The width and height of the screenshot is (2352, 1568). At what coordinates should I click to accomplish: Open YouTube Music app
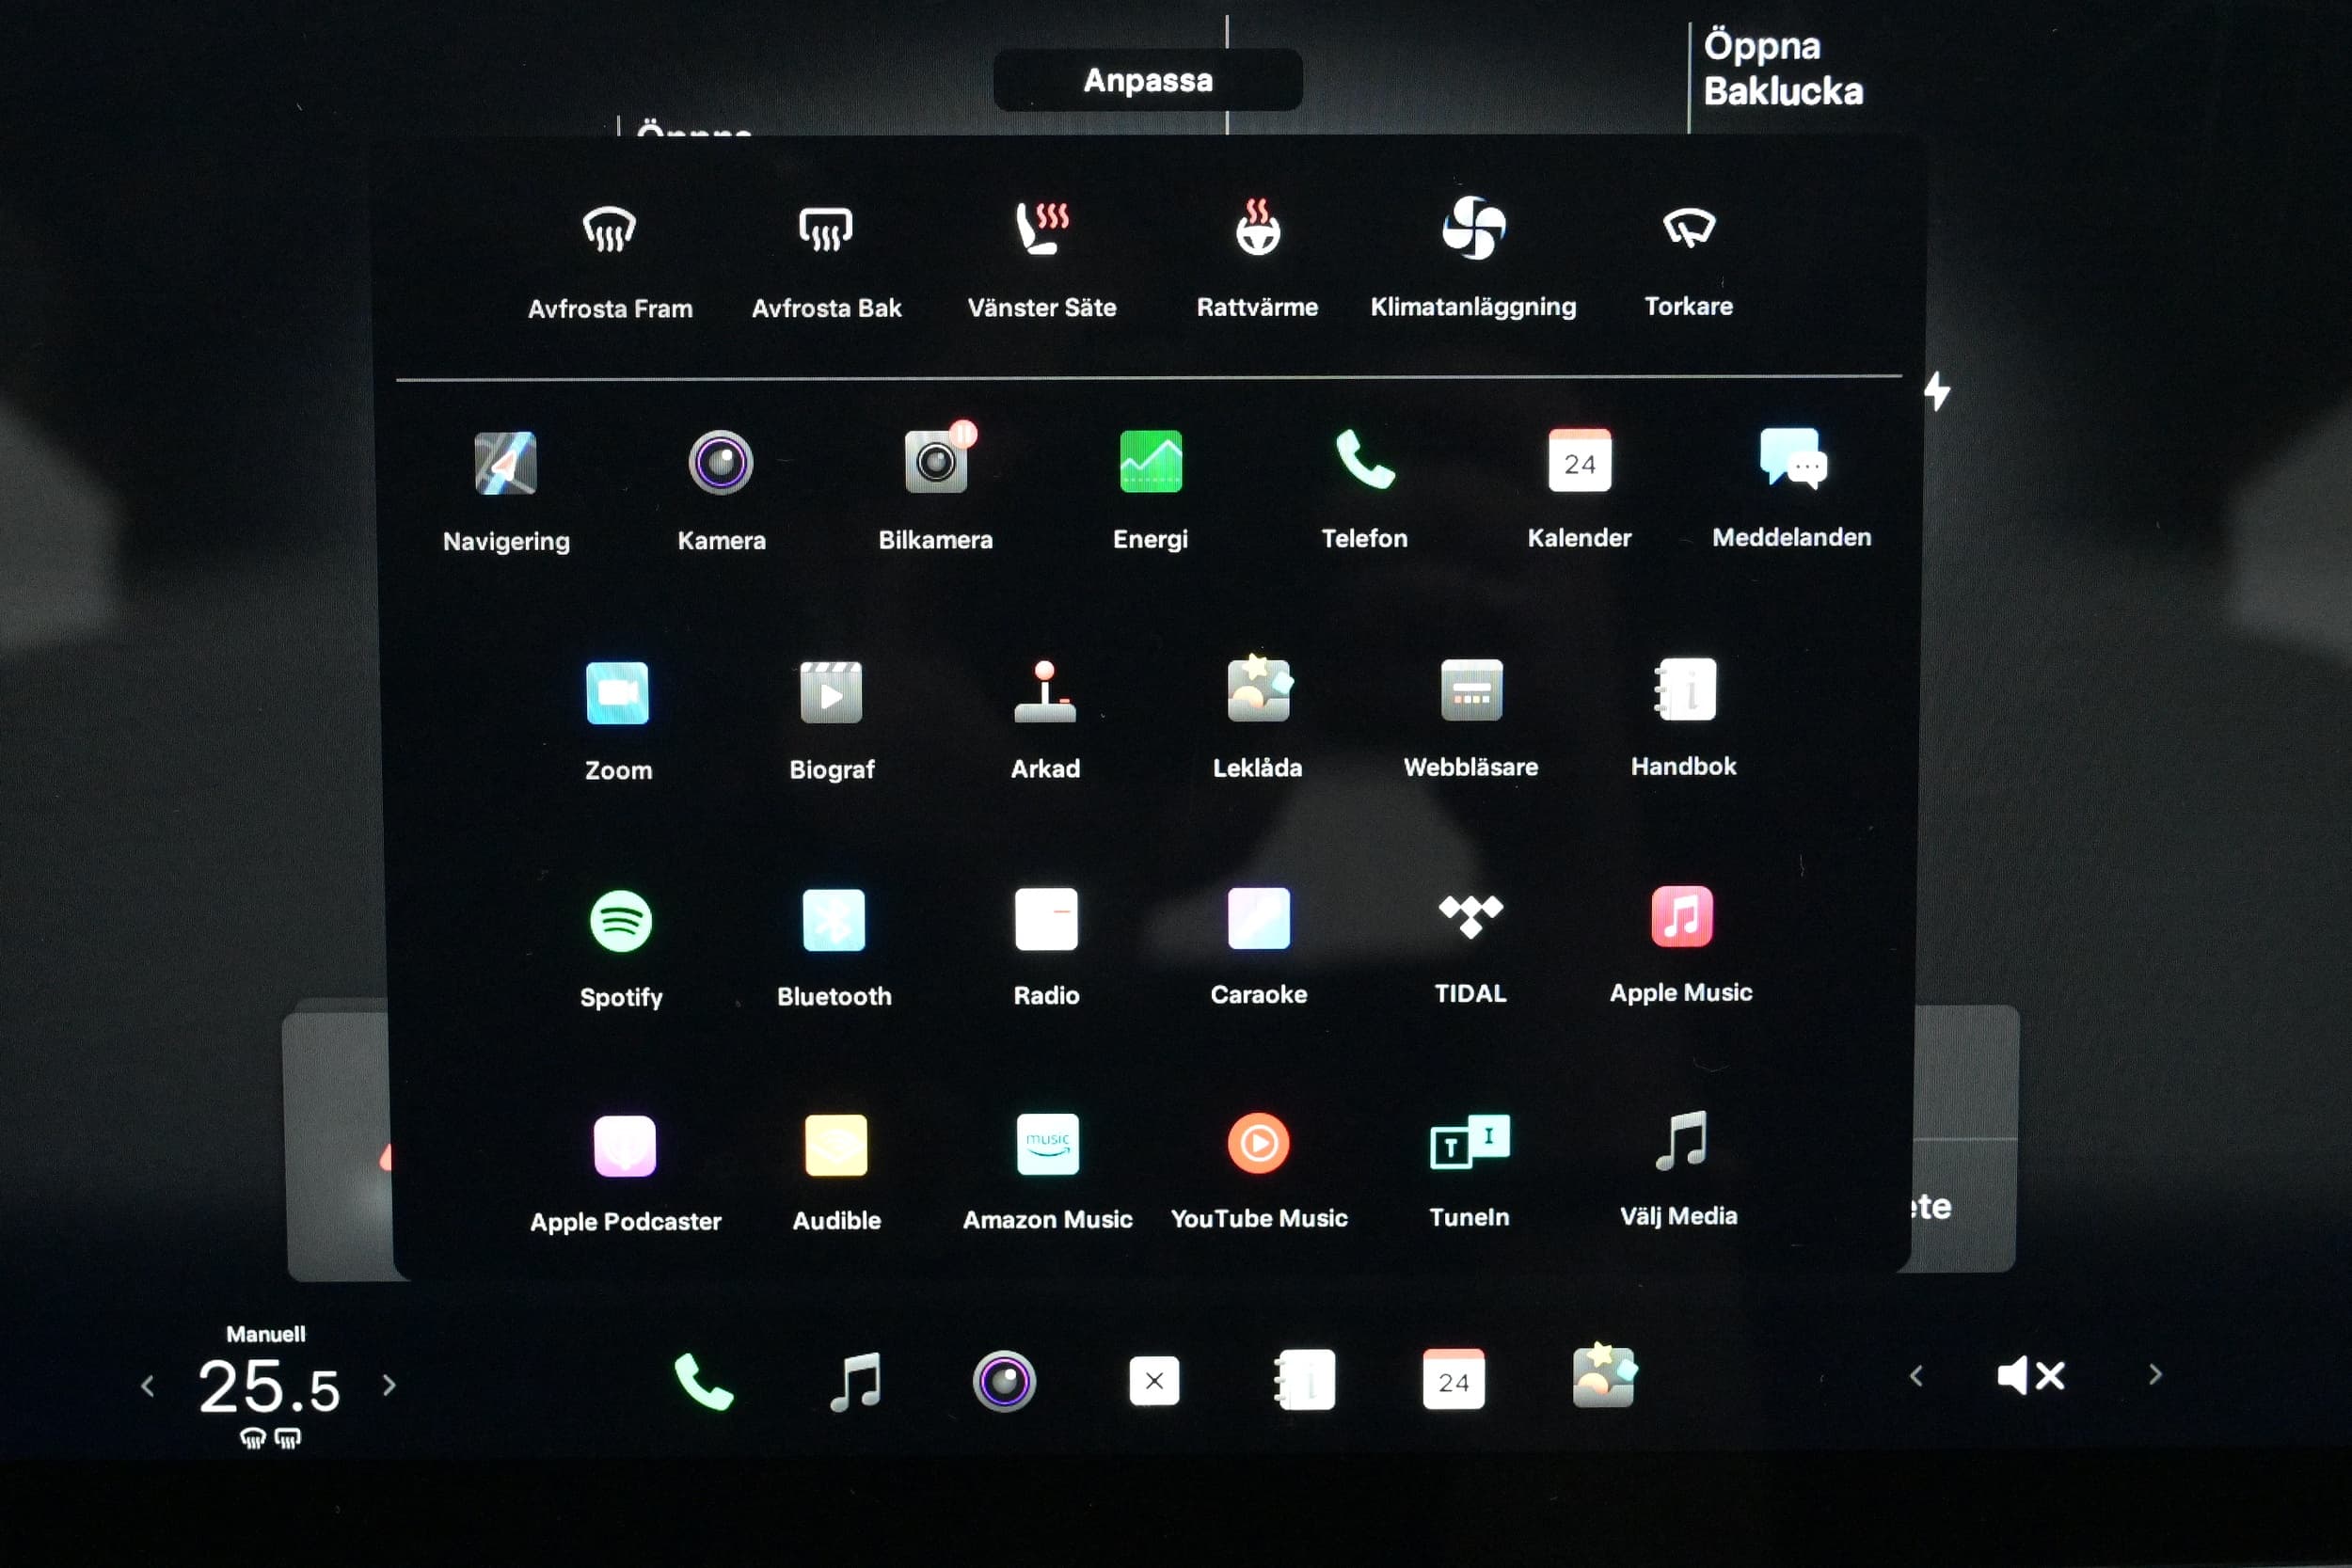pyautogui.click(x=1258, y=1143)
